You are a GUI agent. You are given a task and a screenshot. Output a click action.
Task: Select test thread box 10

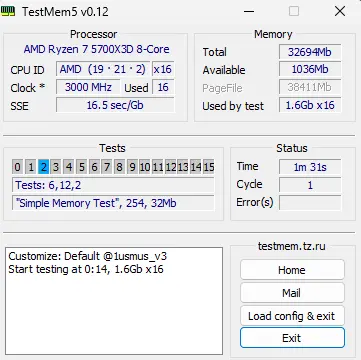[x=145, y=167]
